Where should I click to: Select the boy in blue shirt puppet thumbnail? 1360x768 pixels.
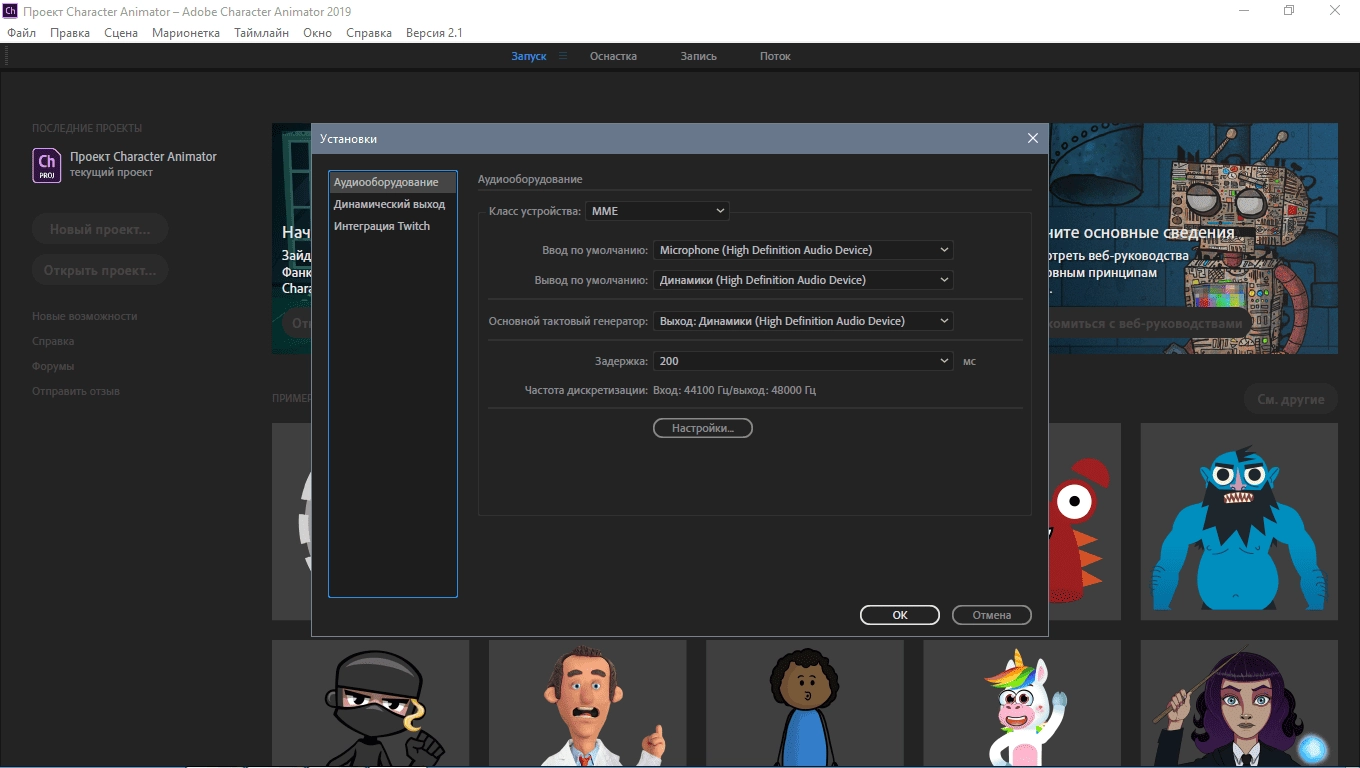804,703
